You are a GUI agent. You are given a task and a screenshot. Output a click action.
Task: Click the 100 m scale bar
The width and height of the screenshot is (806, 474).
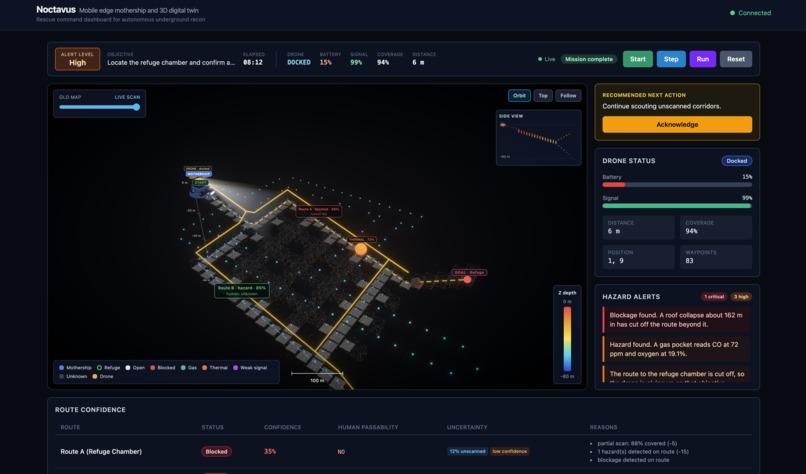317,374
